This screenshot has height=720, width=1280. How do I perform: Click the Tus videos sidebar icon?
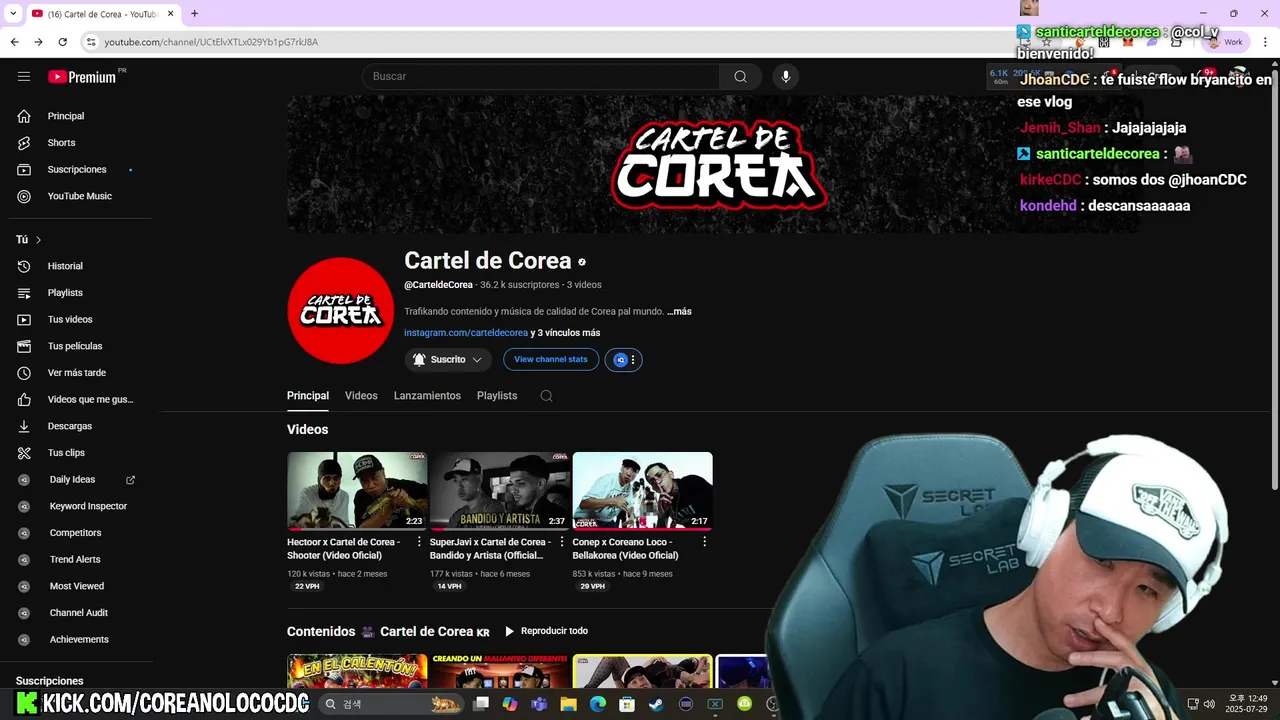tap(24, 320)
